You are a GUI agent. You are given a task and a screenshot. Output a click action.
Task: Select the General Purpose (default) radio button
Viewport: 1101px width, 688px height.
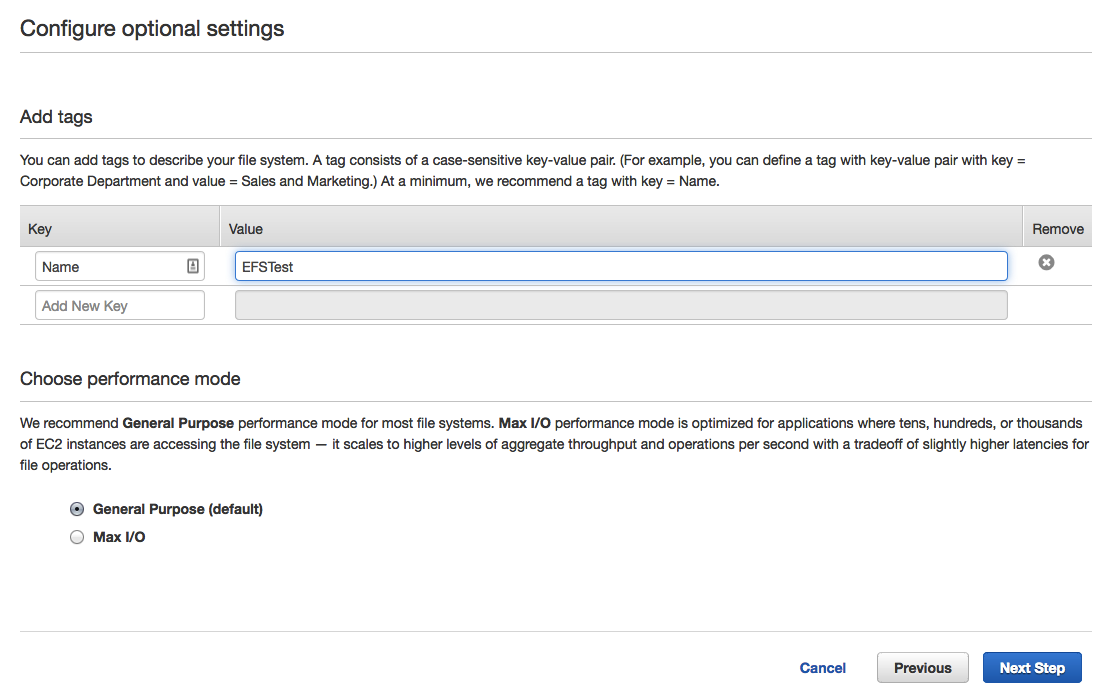pyautogui.click(x=77, y=509)
